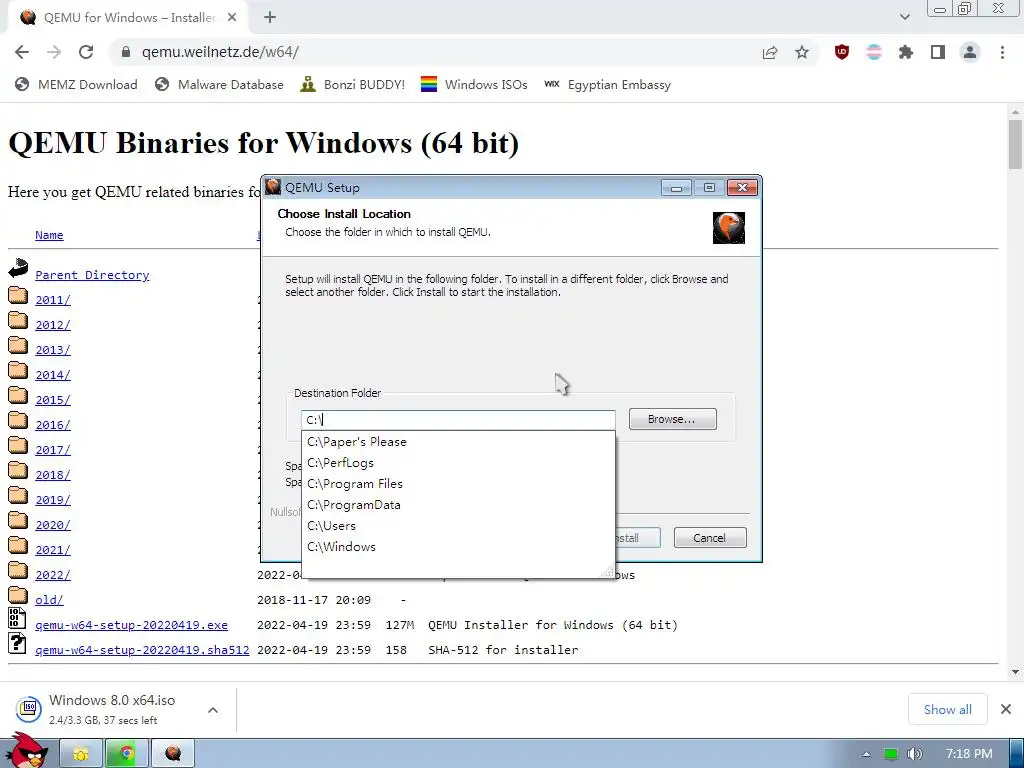1024x768 pixels.
Task: Browse for a different install folder
Action: point(673,419)
